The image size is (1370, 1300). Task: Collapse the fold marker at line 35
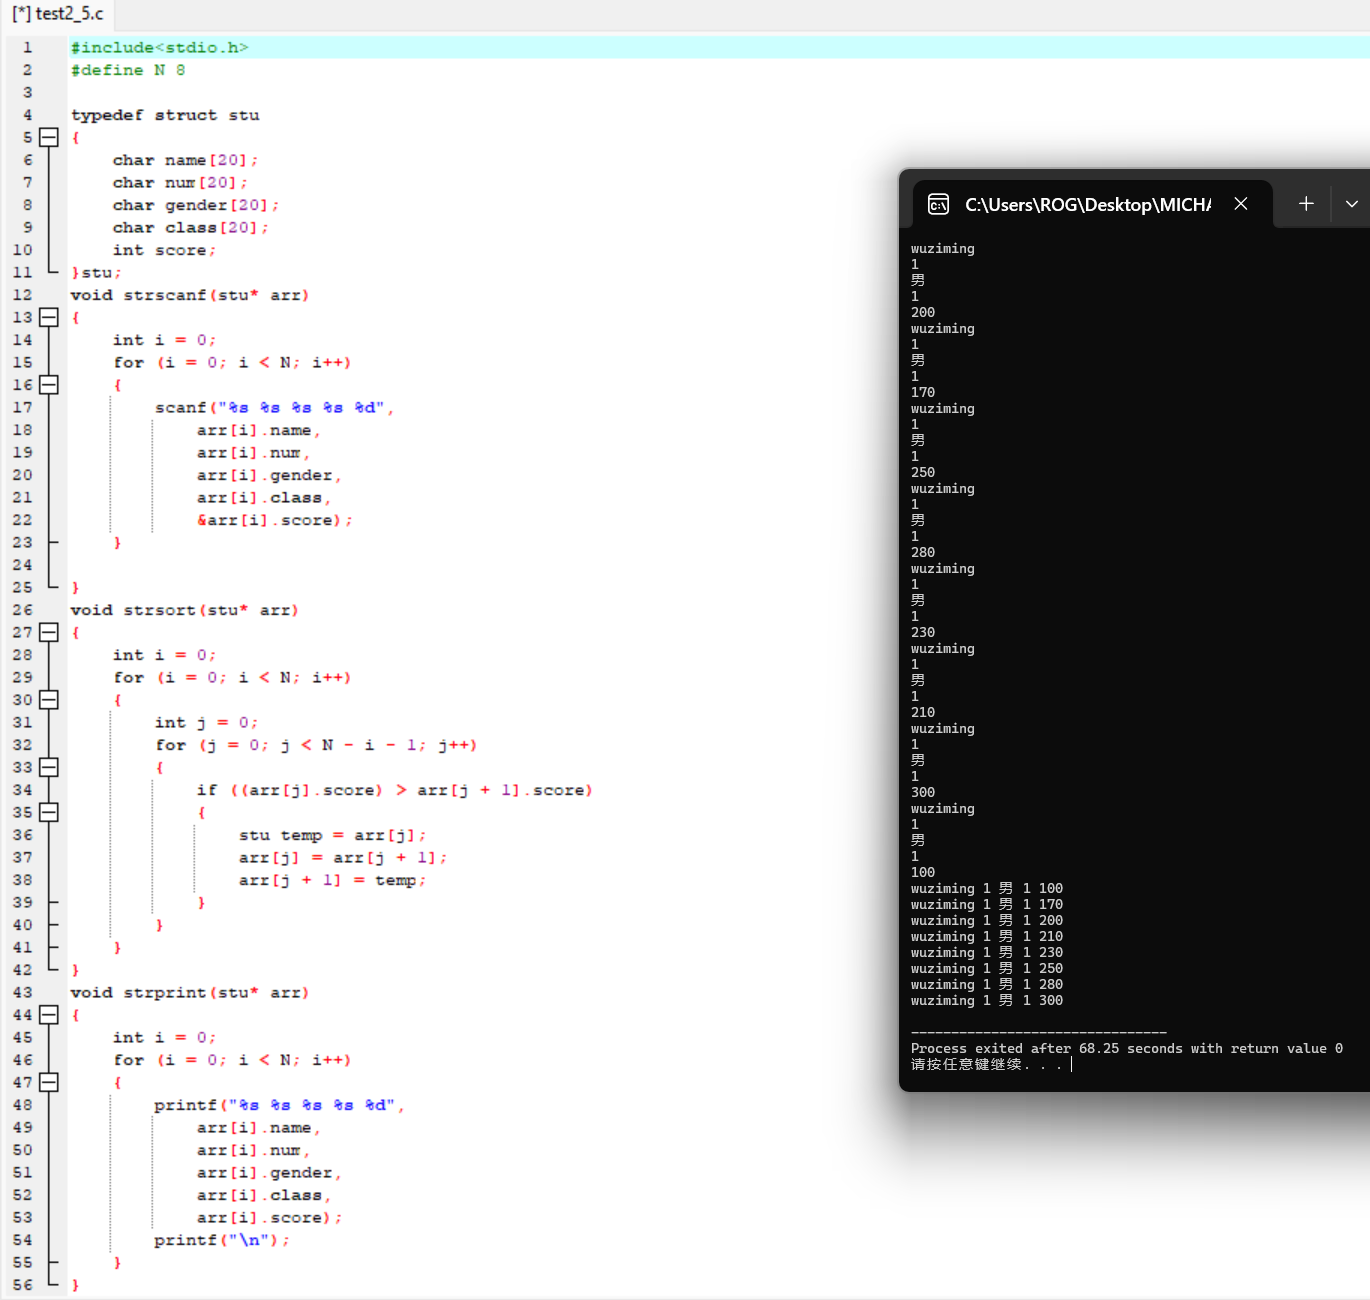tap(48, 812)
